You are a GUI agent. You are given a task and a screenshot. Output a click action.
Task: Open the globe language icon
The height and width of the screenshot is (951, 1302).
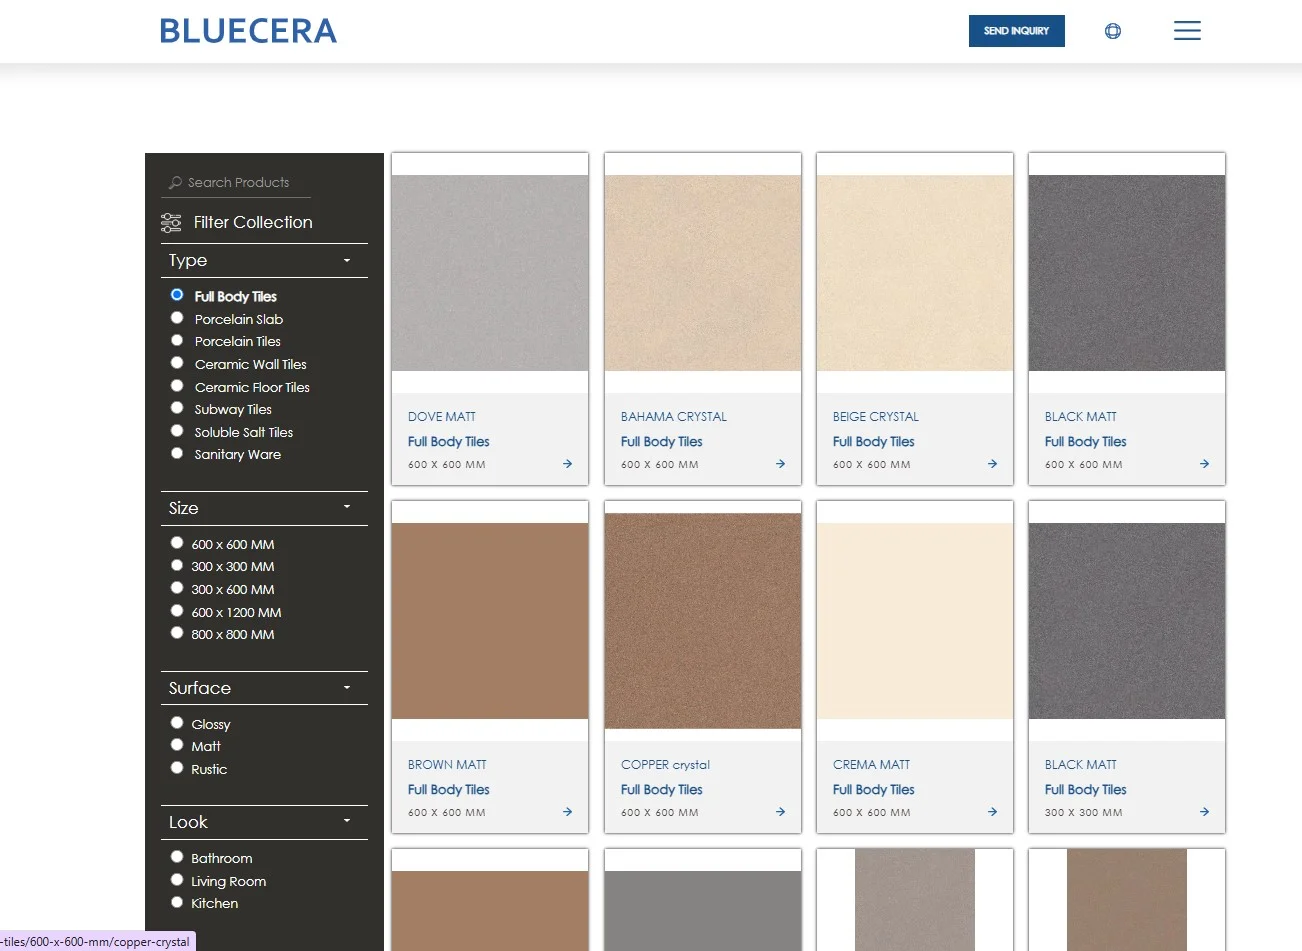[1112, 31]
